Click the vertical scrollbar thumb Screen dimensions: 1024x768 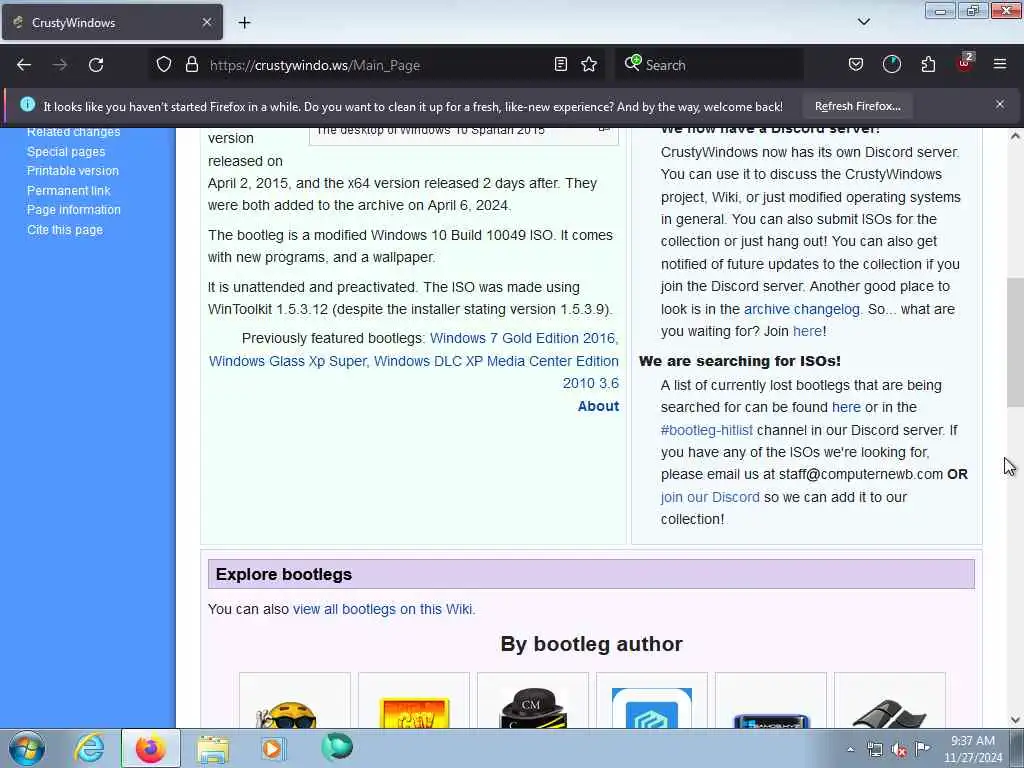(x=1015, y=343)
